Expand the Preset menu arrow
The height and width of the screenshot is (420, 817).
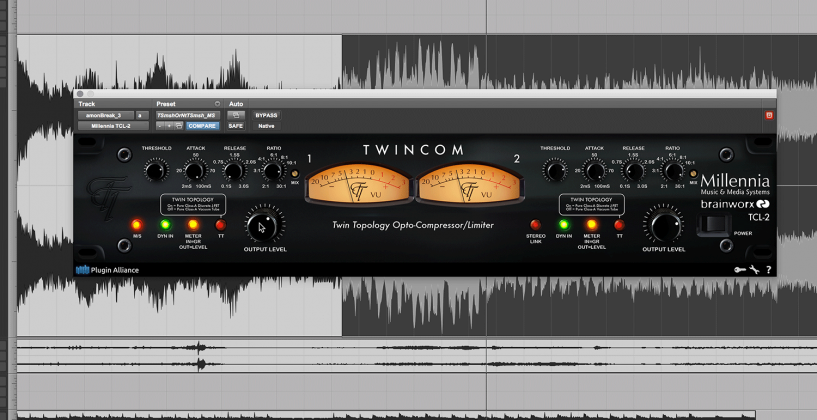point(217,103)
